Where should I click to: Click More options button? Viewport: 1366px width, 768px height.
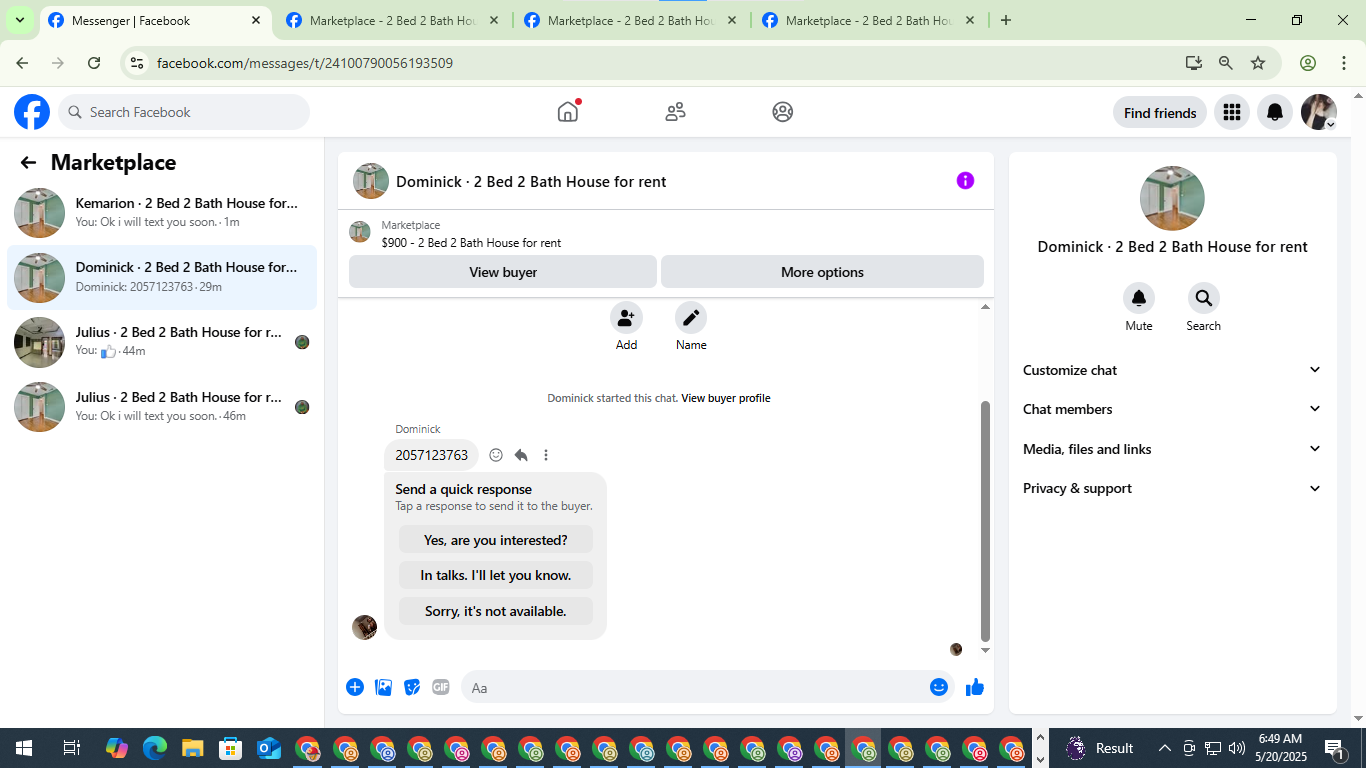(x=822, y=272)
